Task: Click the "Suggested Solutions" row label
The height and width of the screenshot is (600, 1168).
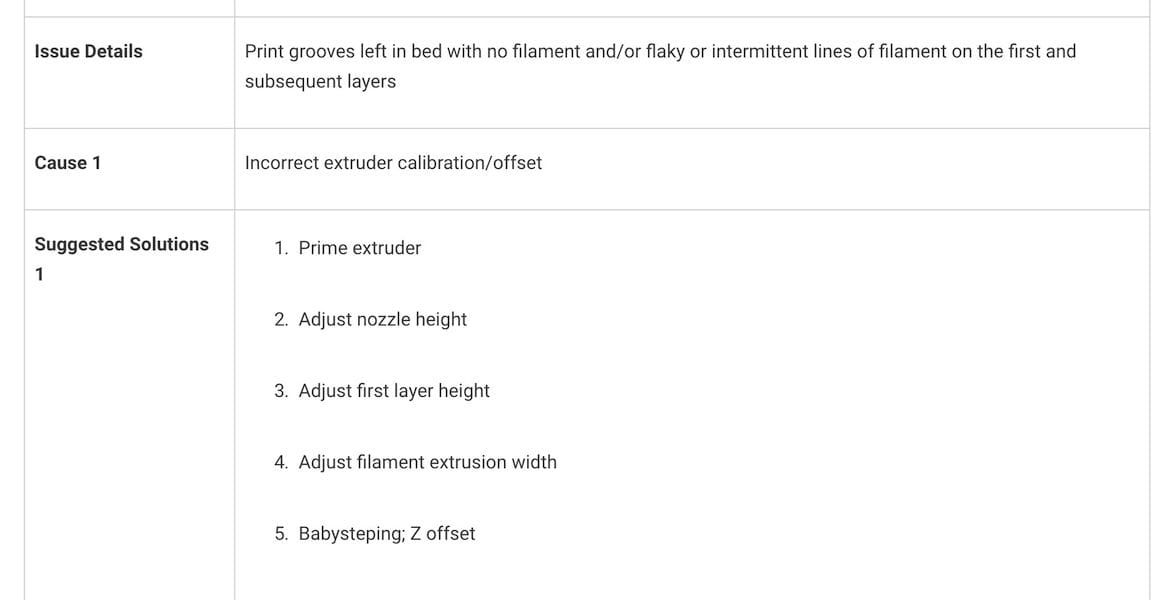Action: click(121, 244)
